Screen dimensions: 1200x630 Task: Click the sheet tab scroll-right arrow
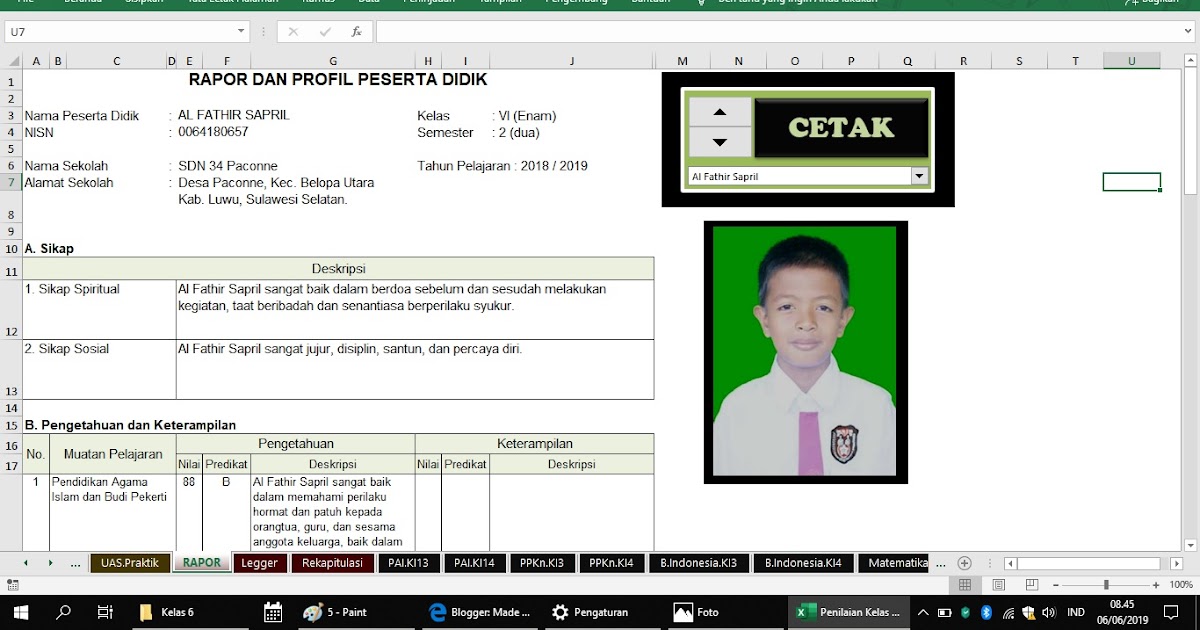pos(50,563)
